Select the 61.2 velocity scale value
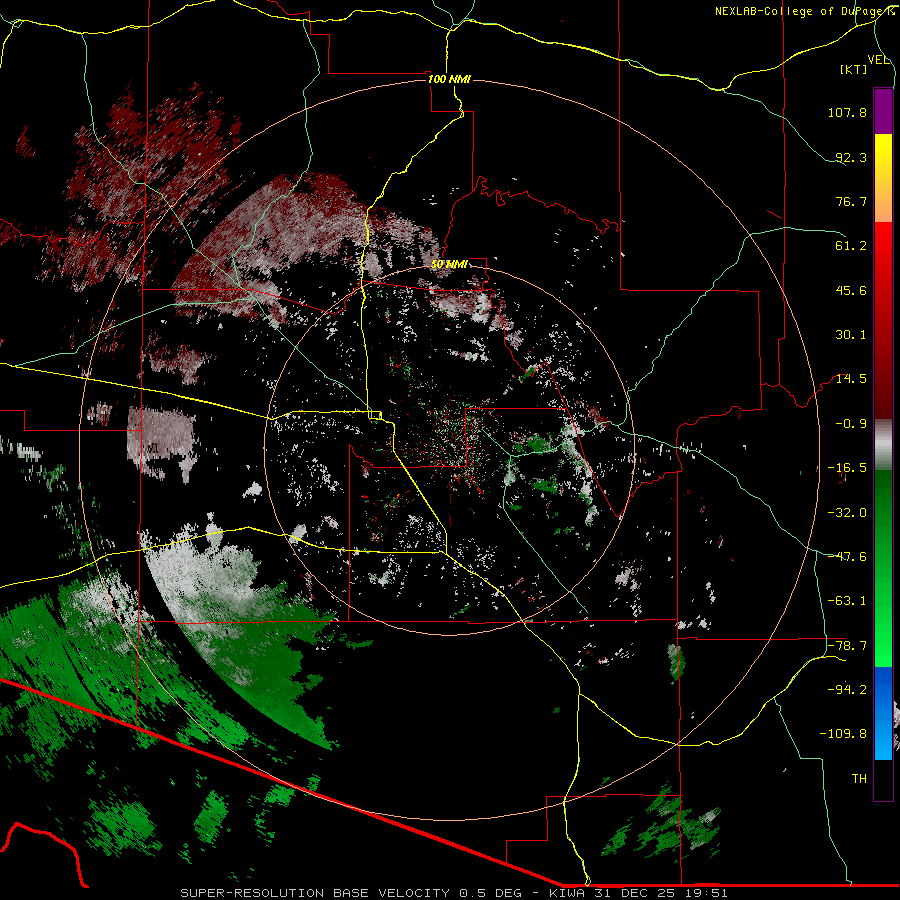 coord(851,246)
